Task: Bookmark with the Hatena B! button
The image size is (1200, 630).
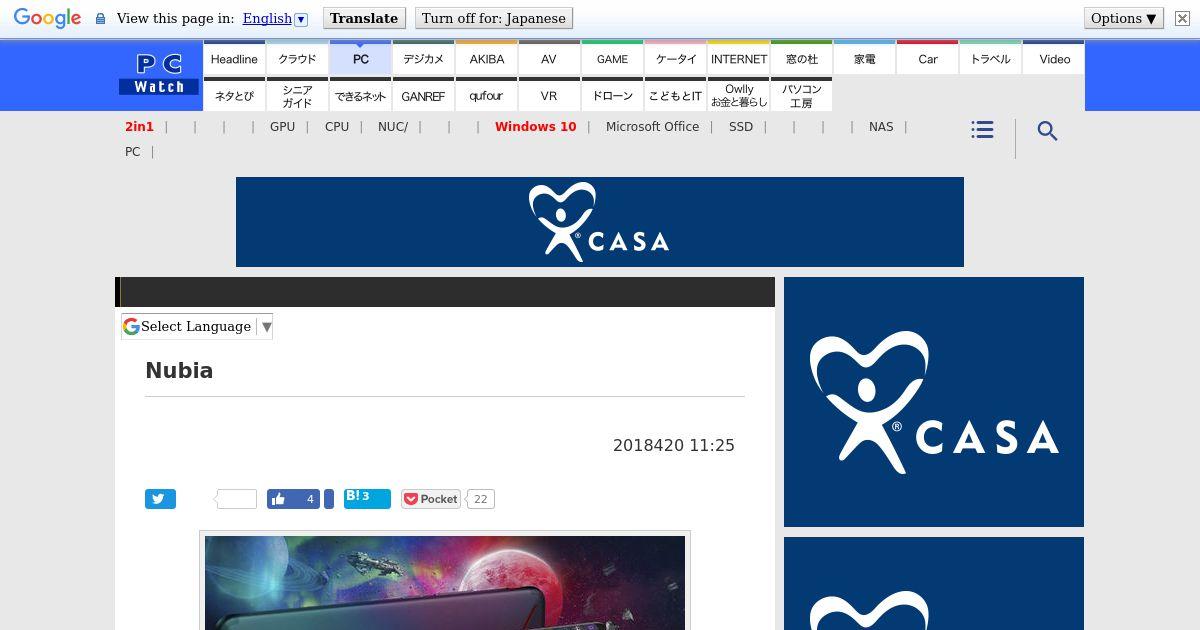Action: 367,499
